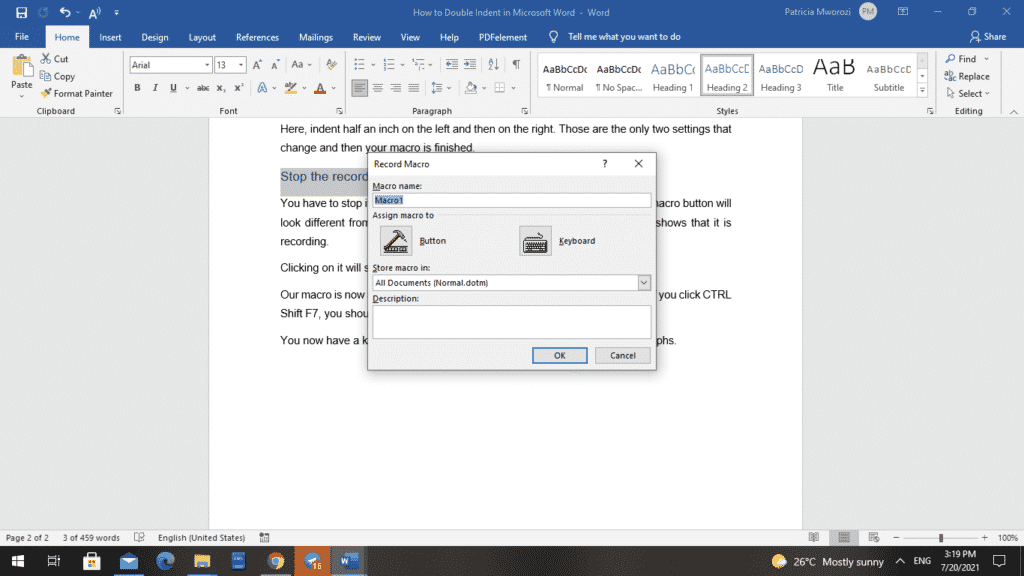
Task: Switch to Read Mode view
Action: 814,537
